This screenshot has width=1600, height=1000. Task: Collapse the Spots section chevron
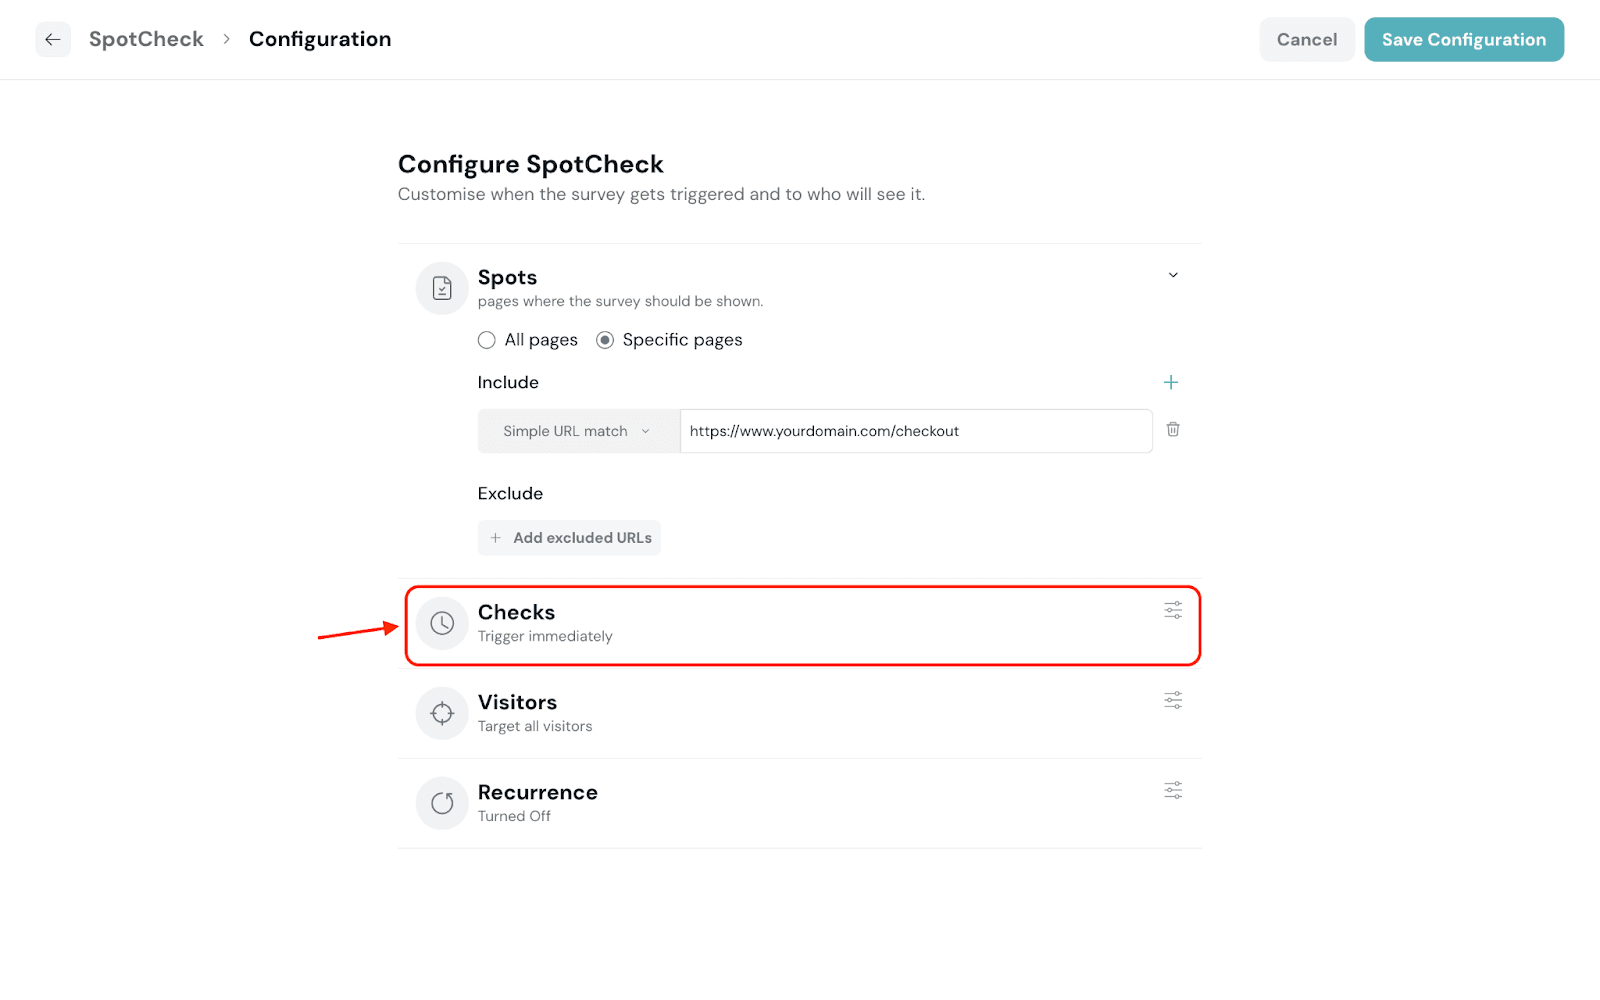point(1173,275)
